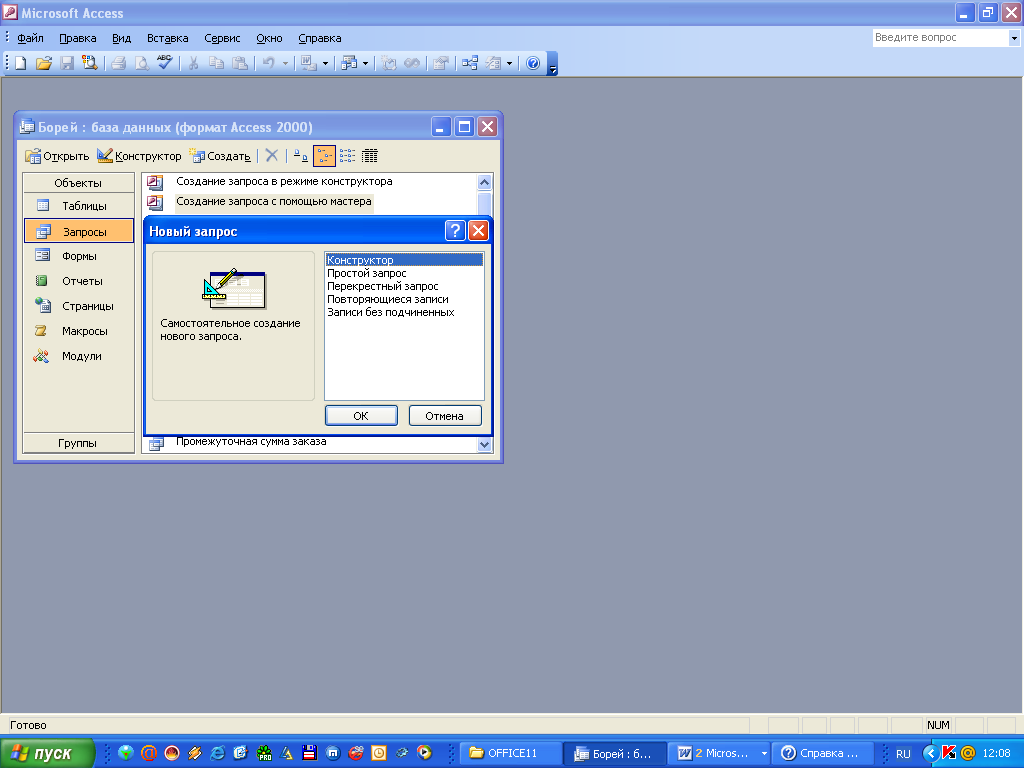This screenshot has width=1024, height=768.
Task: Open the 'Введите вопрос' dropdown arrow
Action: [x=1014, y=38]
